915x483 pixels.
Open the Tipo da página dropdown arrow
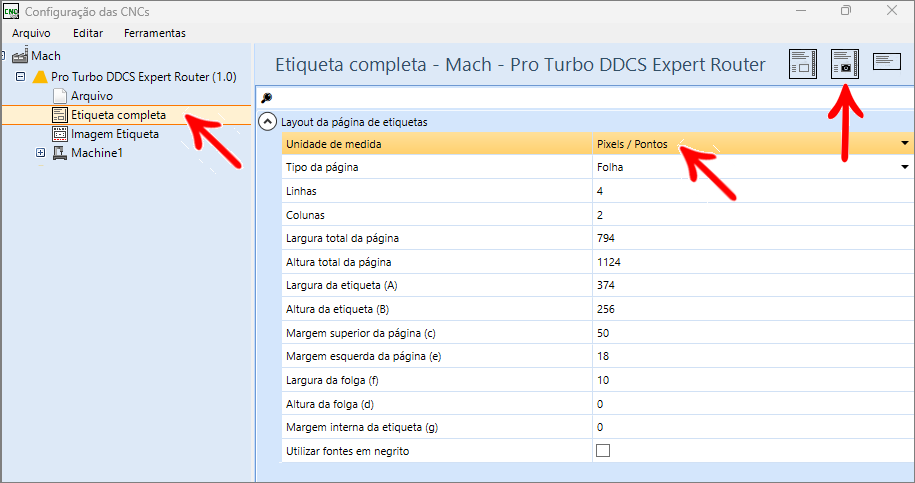[904, 167]
